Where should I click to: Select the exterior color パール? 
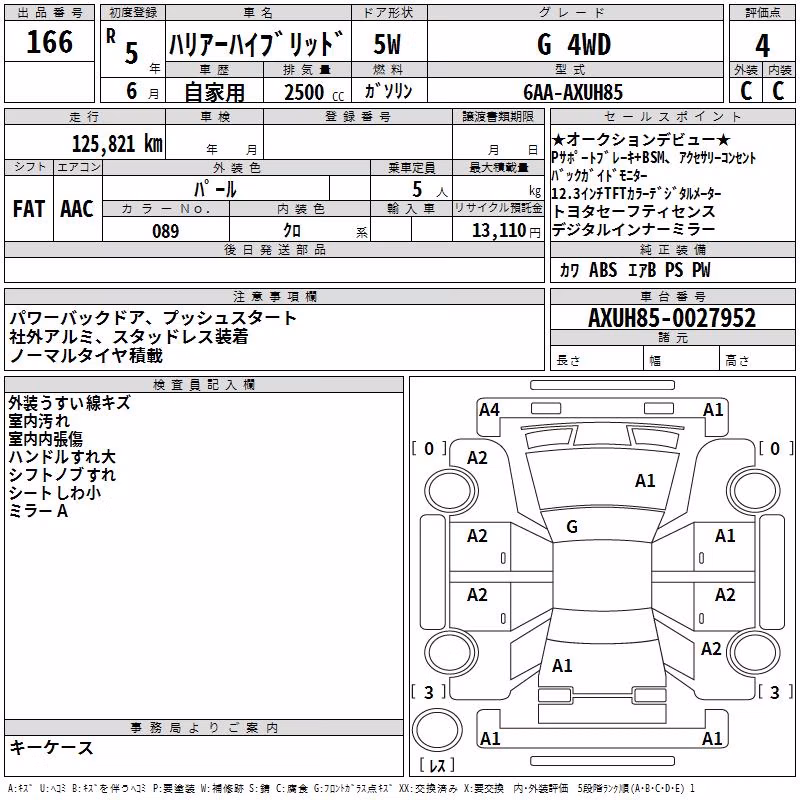click(215, 189)
